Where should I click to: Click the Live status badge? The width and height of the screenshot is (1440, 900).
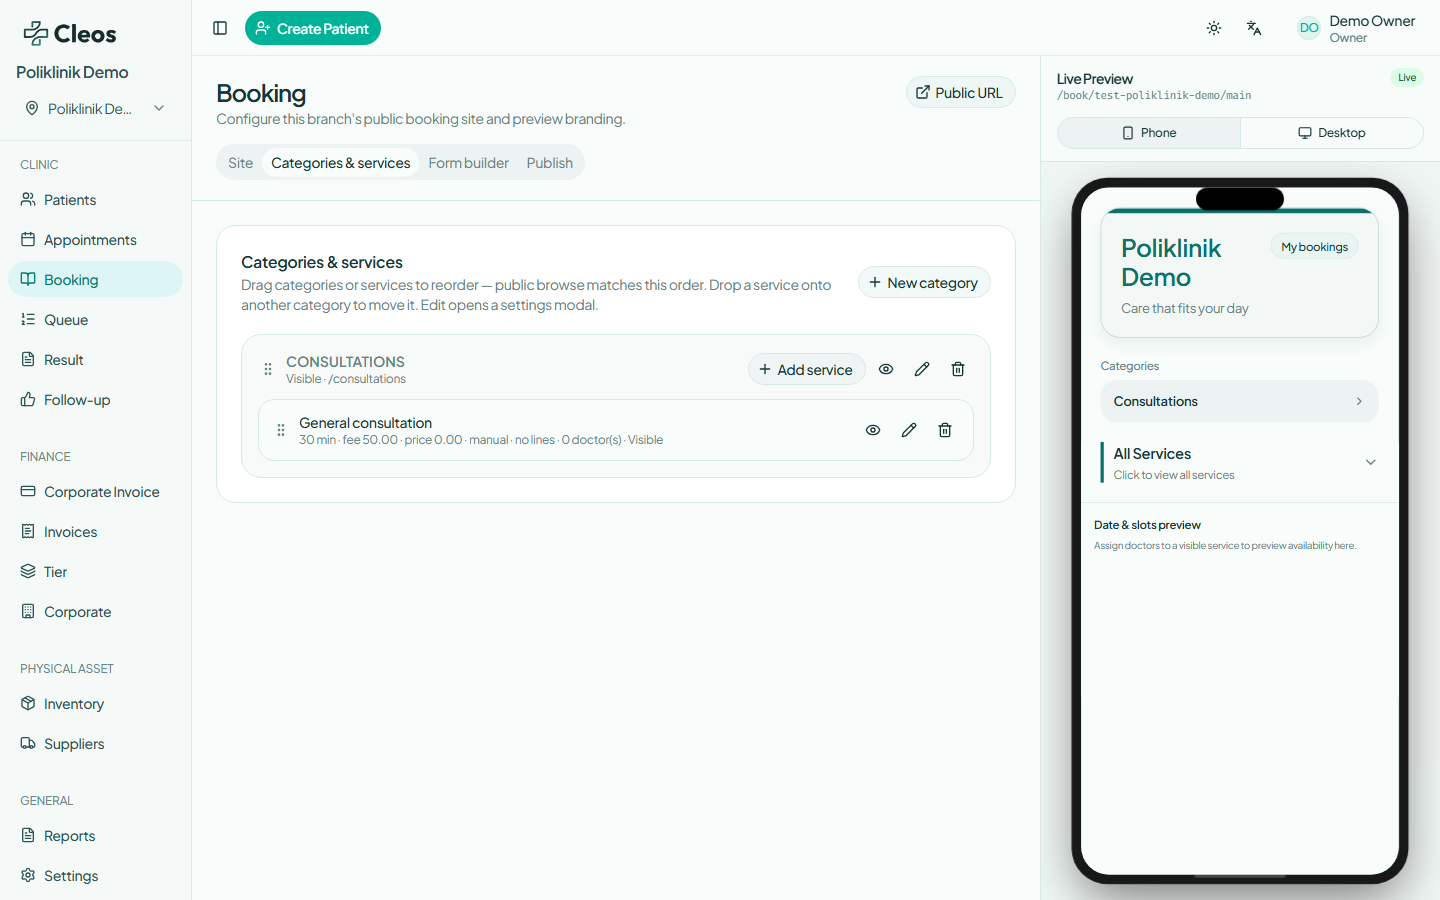coord(1407,78)
